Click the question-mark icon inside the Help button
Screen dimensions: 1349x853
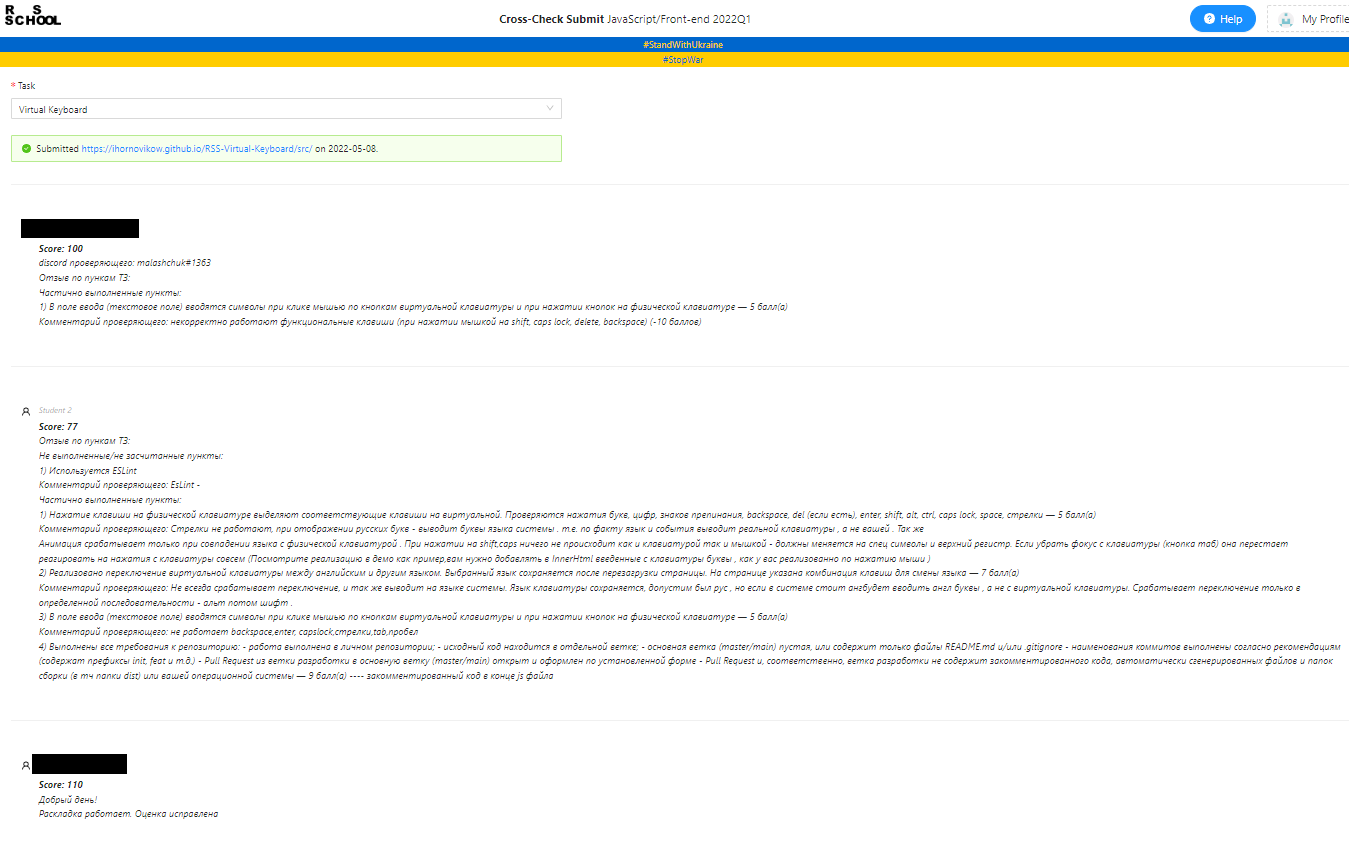point(1209,18)
